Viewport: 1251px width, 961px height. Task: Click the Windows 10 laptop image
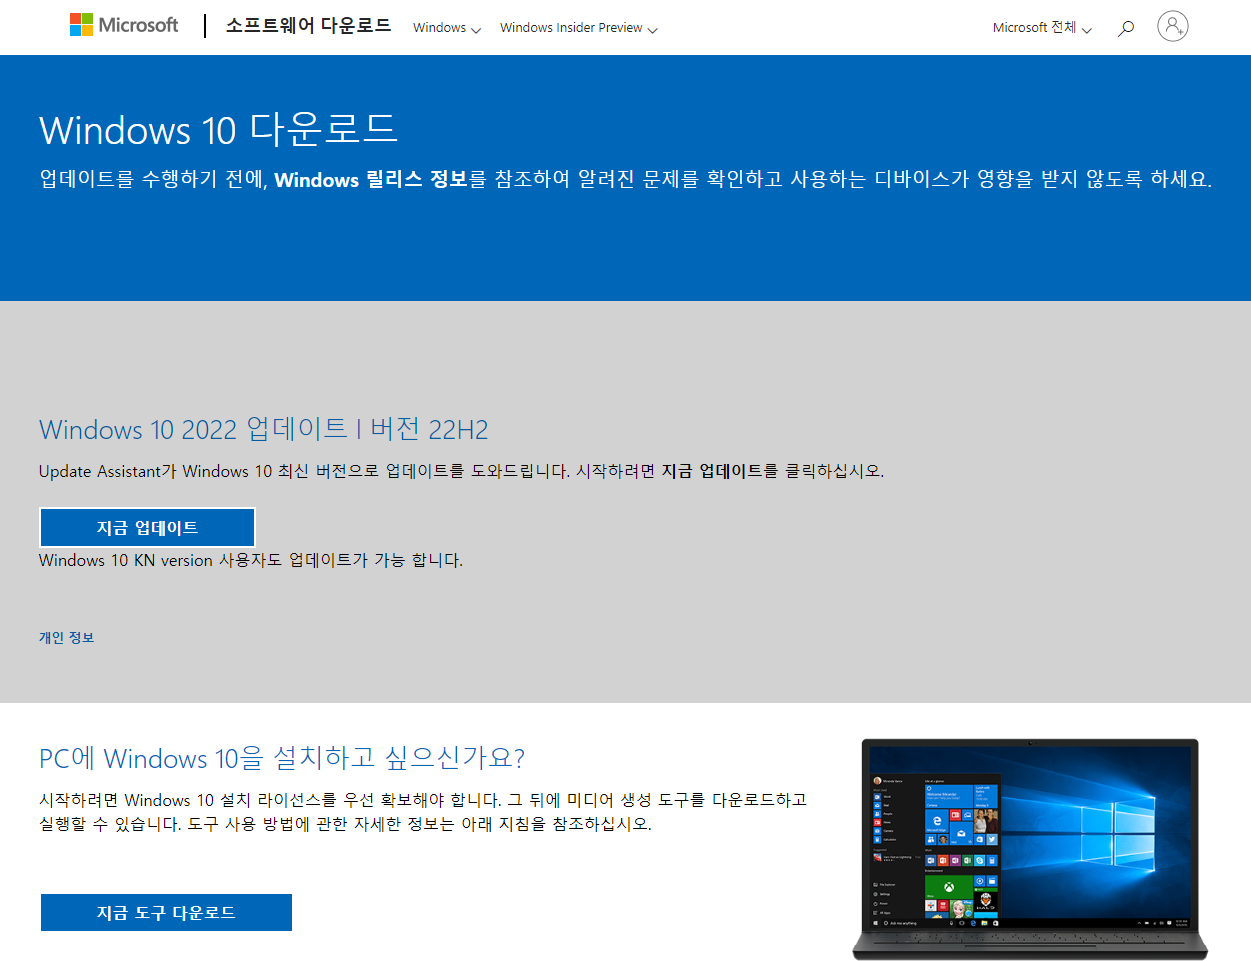1030,848
